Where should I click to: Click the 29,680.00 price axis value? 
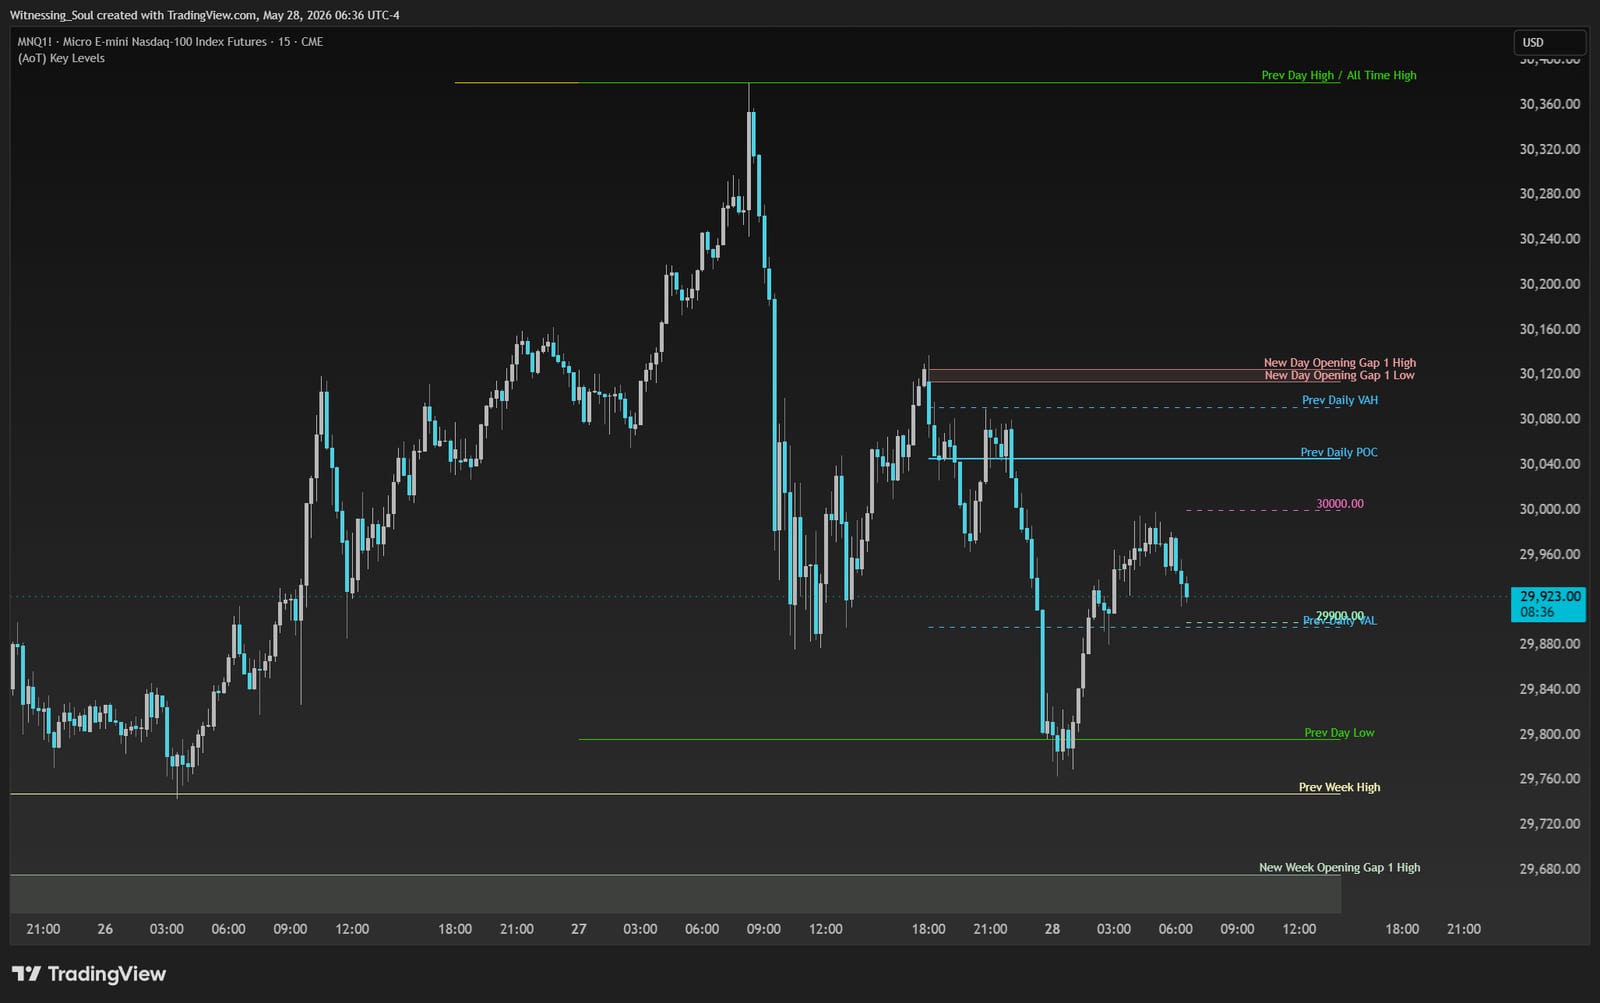pyautogui.click(x=1550, y=869)
